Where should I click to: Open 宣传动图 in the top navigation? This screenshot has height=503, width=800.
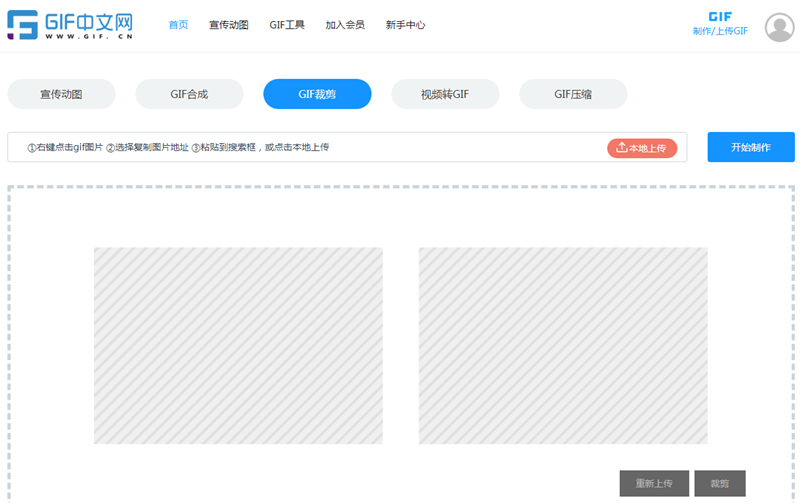(x=229, y=25)
